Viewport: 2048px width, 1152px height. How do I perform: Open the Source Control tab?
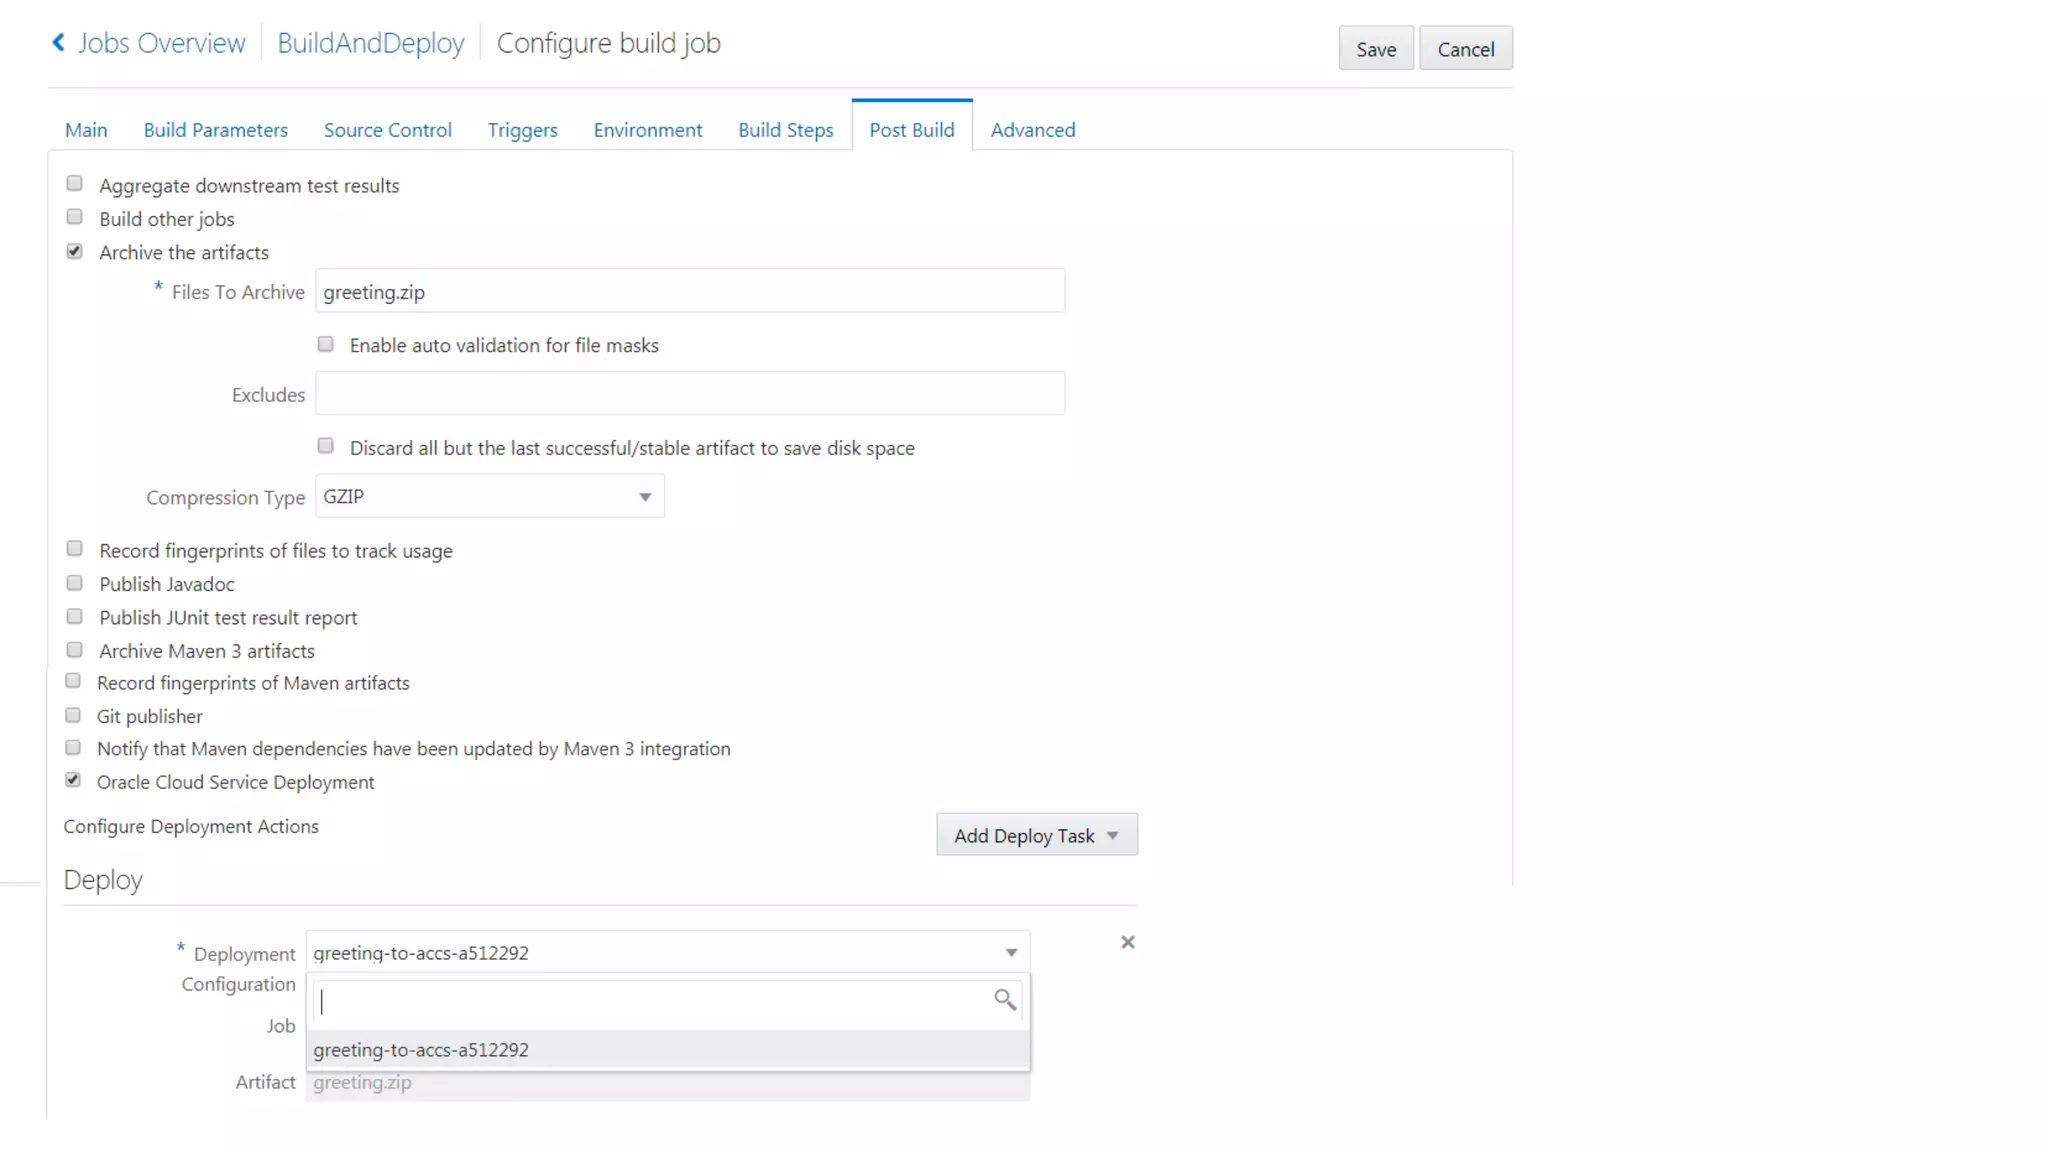click(x=387, y=130)
